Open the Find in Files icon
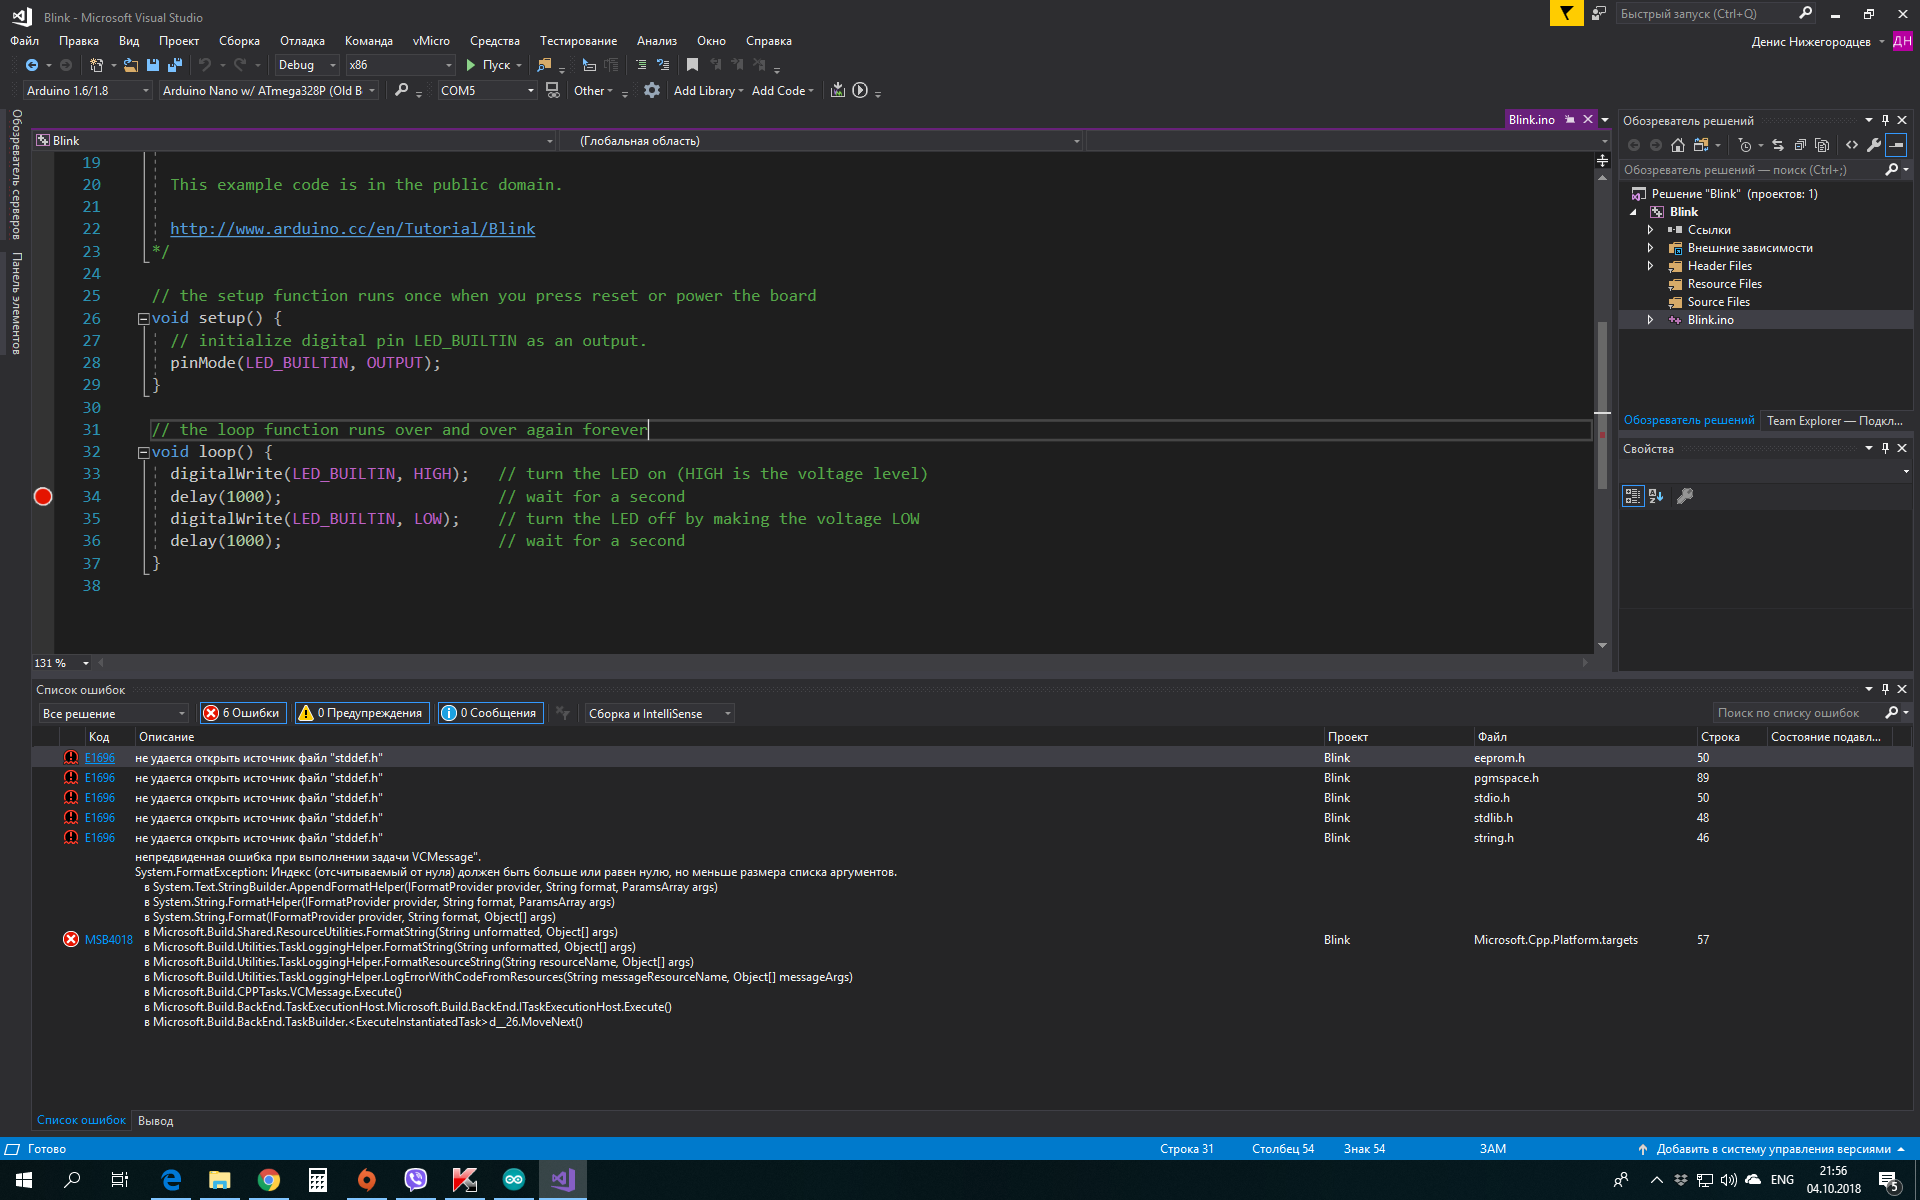 [544, 65]
